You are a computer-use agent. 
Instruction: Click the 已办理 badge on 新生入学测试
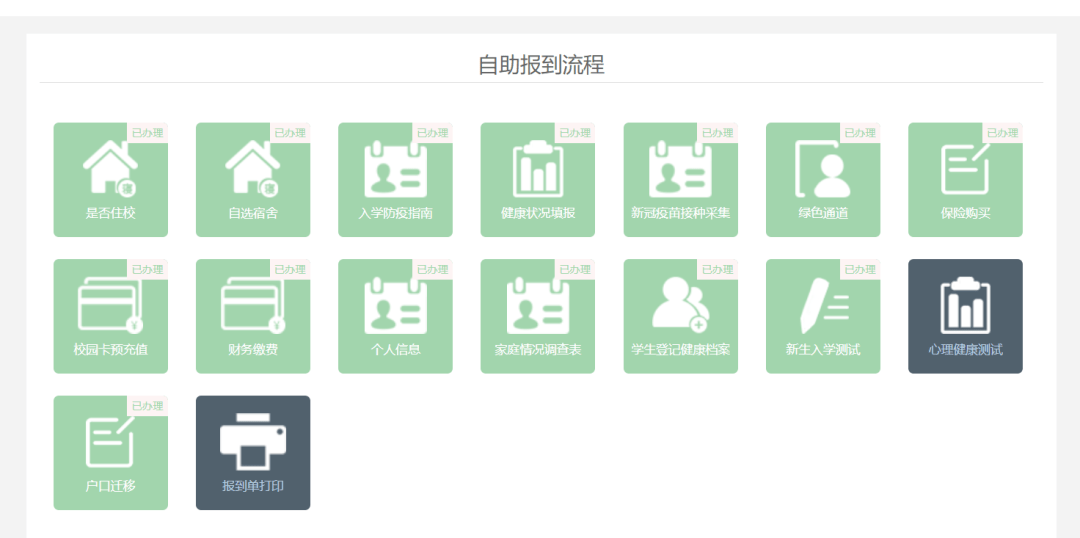click(860, 269)
